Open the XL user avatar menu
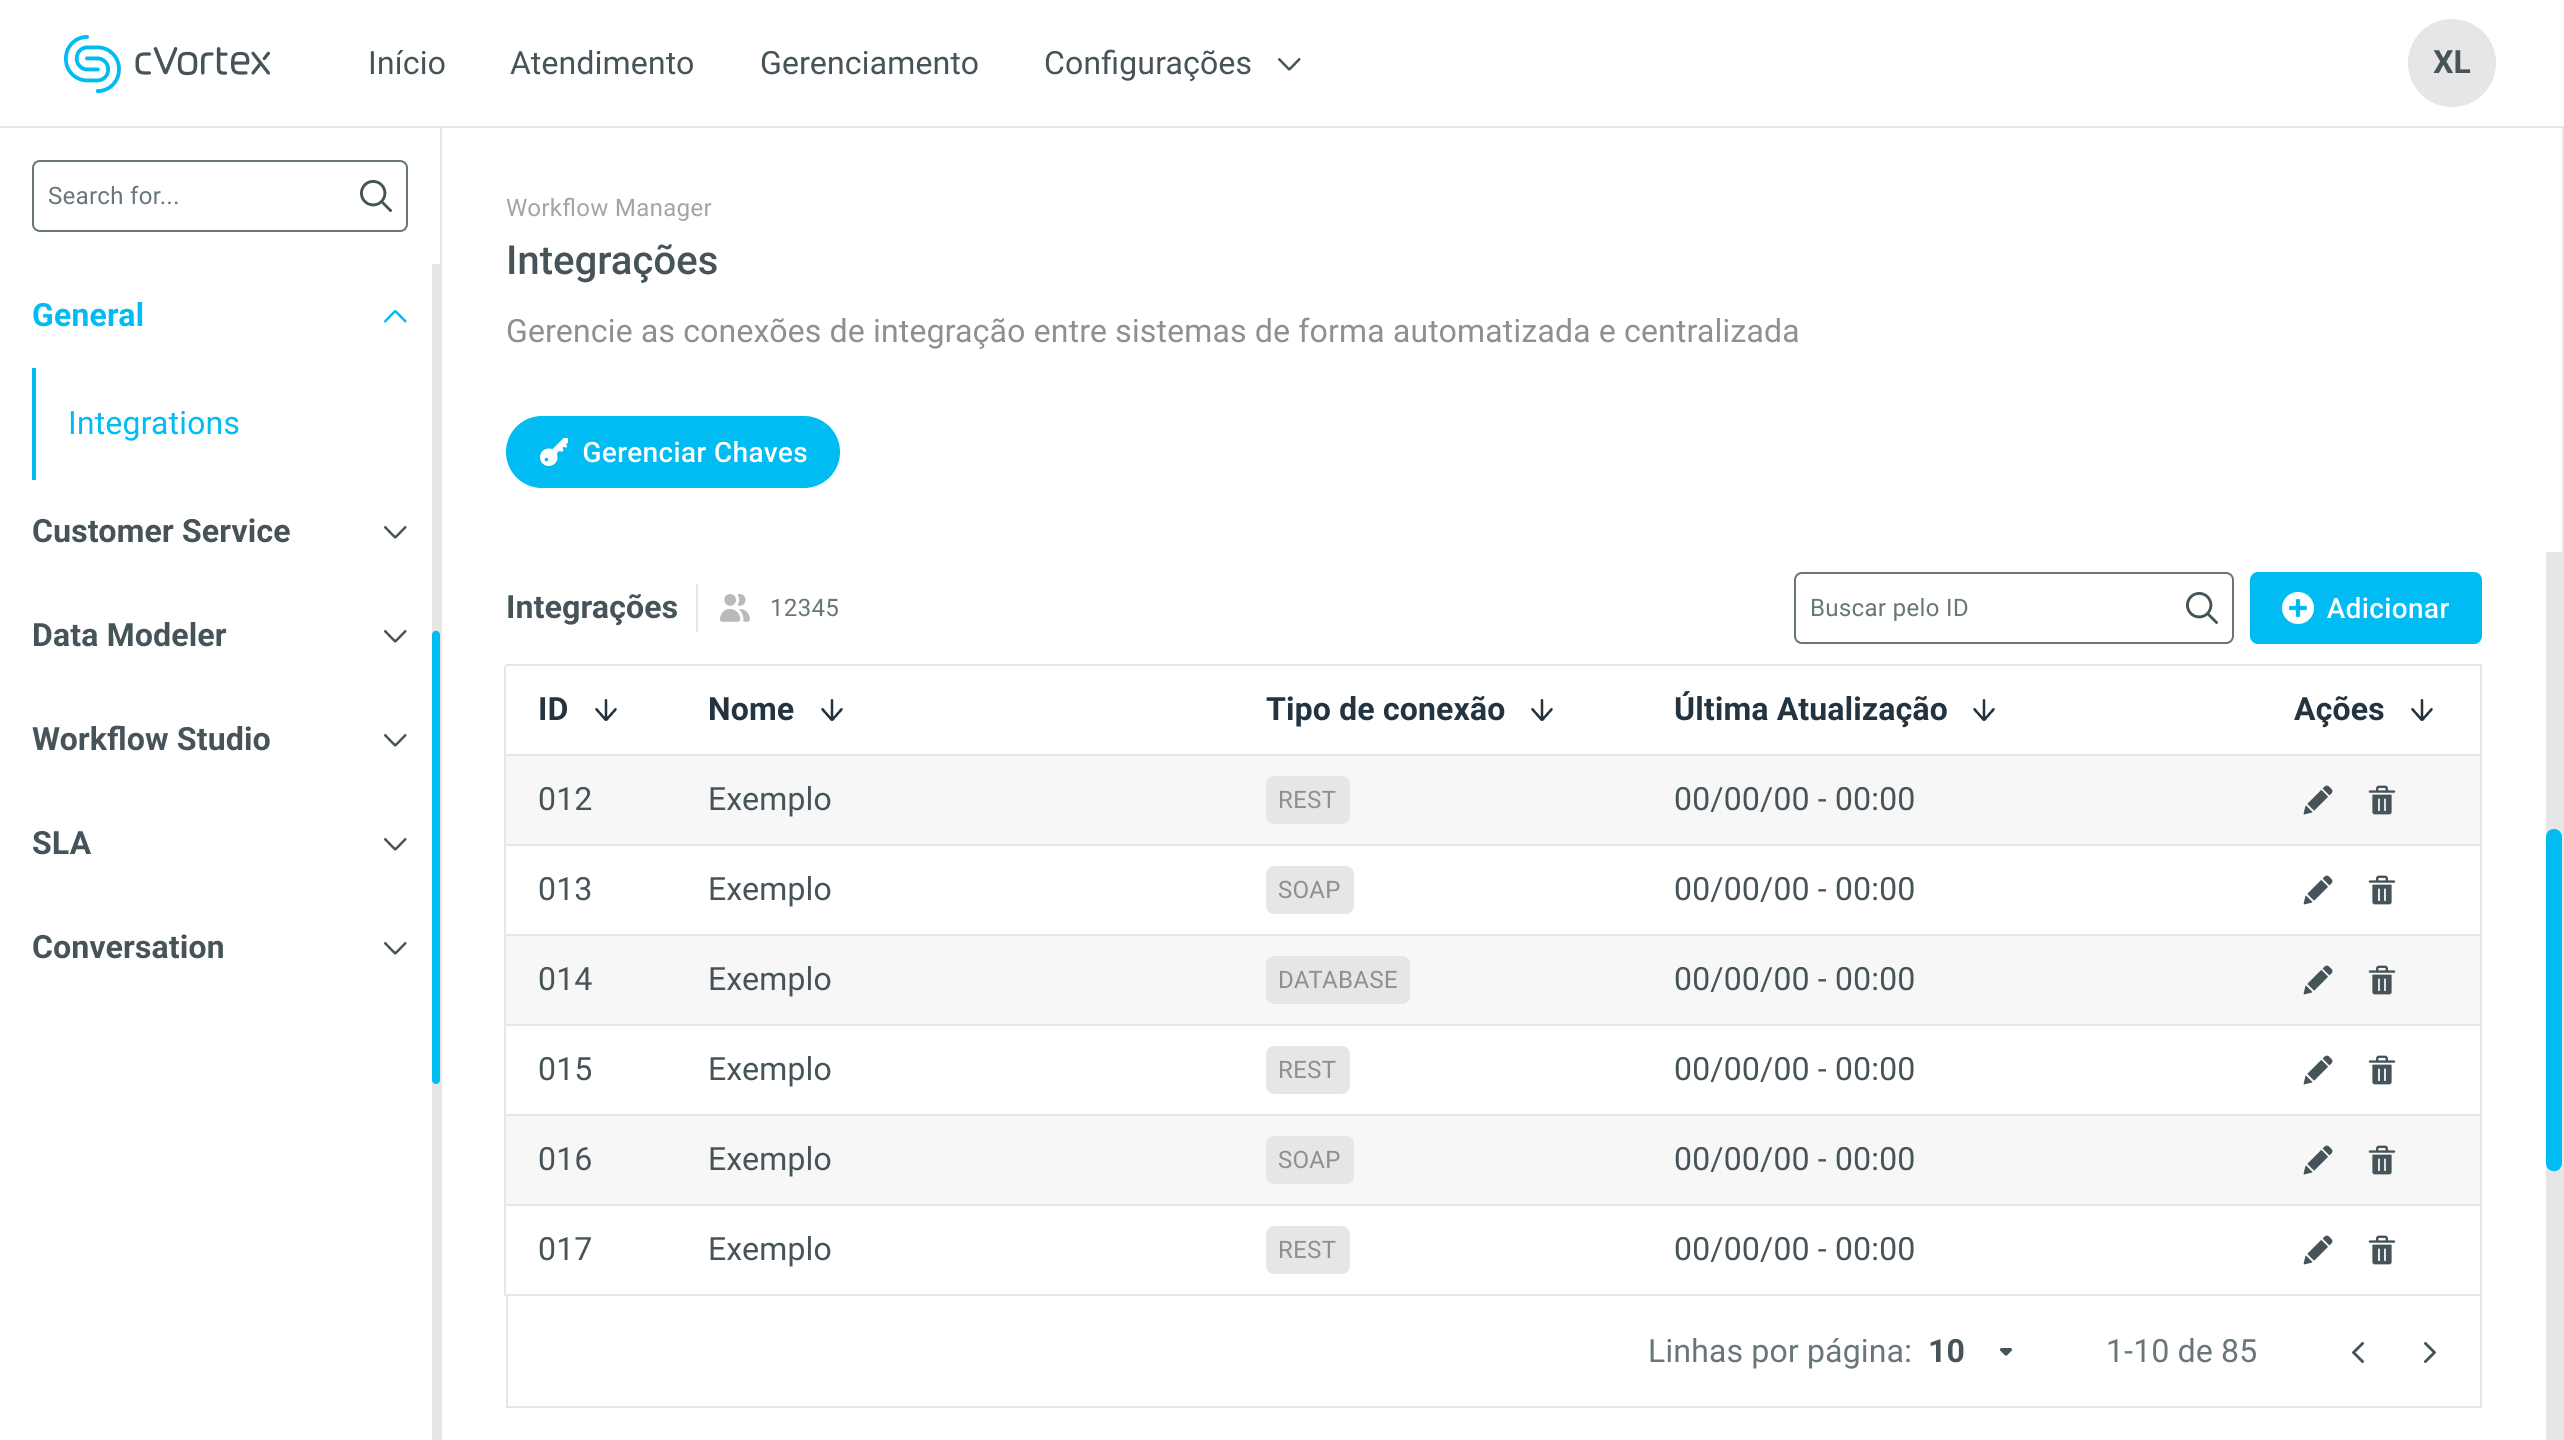 coord(2451,63)
